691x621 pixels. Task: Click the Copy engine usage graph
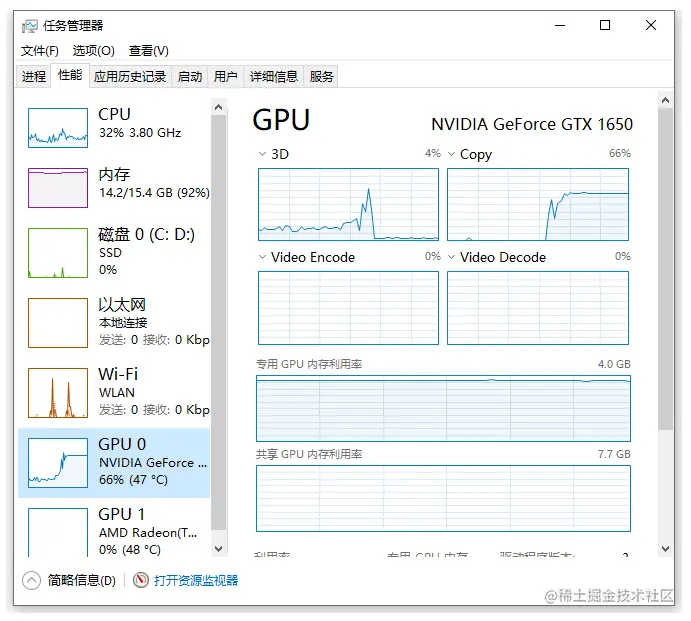[x=538, y=205]
